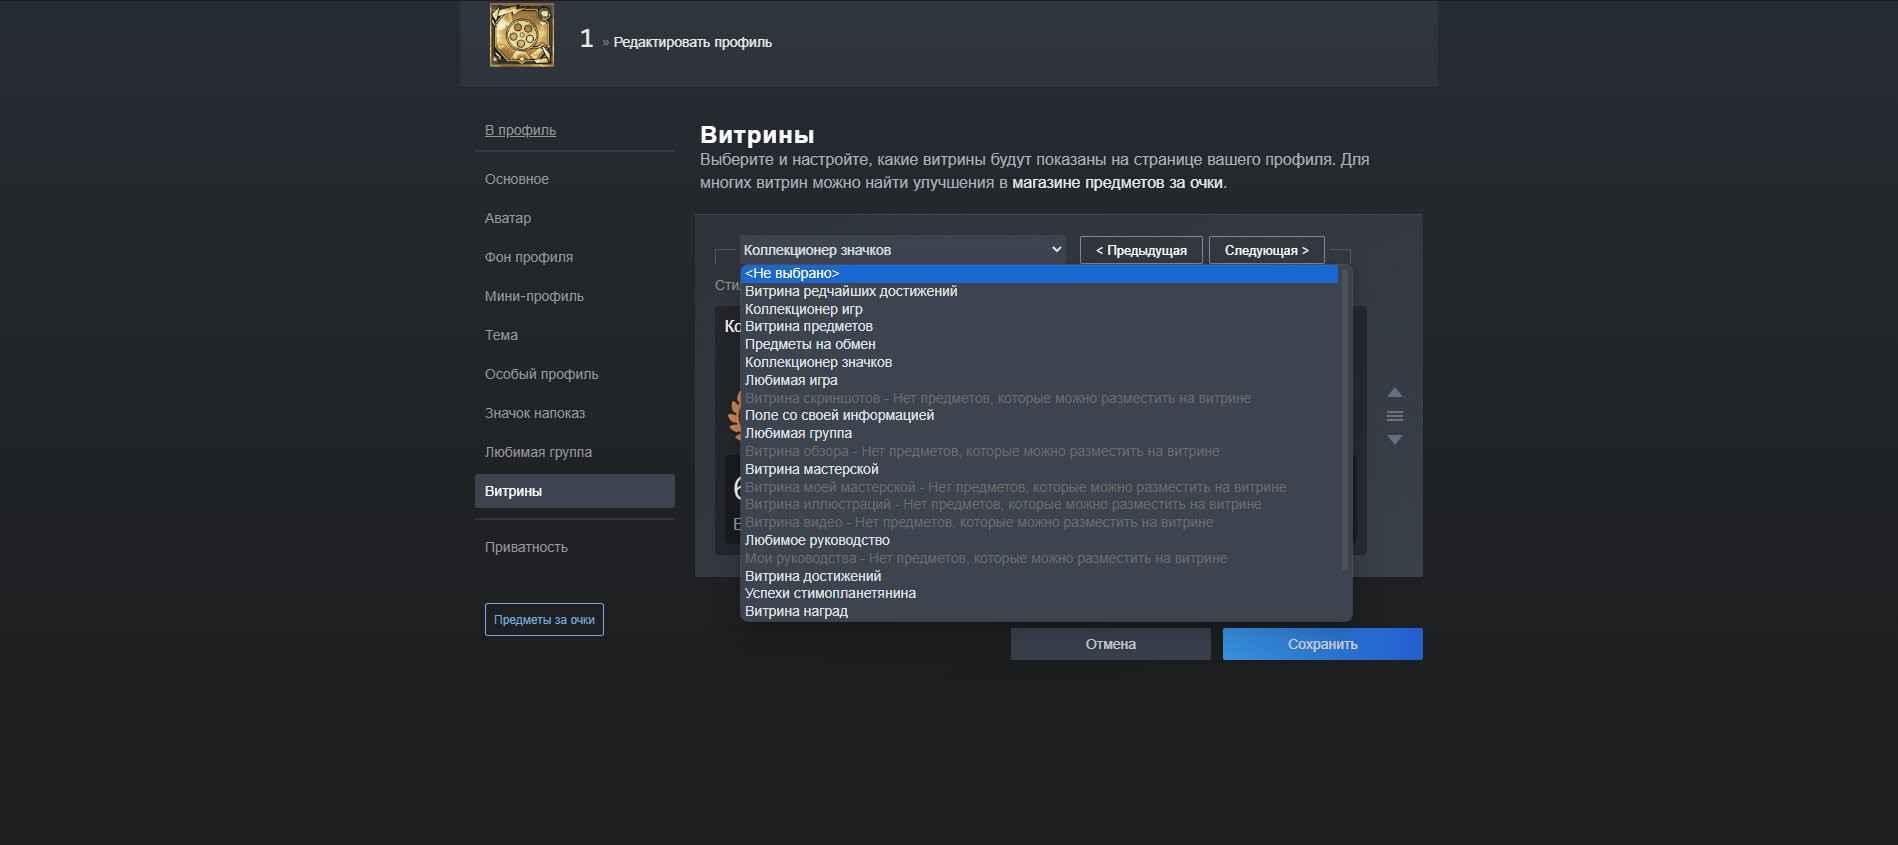Screen dimensions: 1898x845
Task: Open the «Значок напоказ» section
Action: [x=575, y=413]
